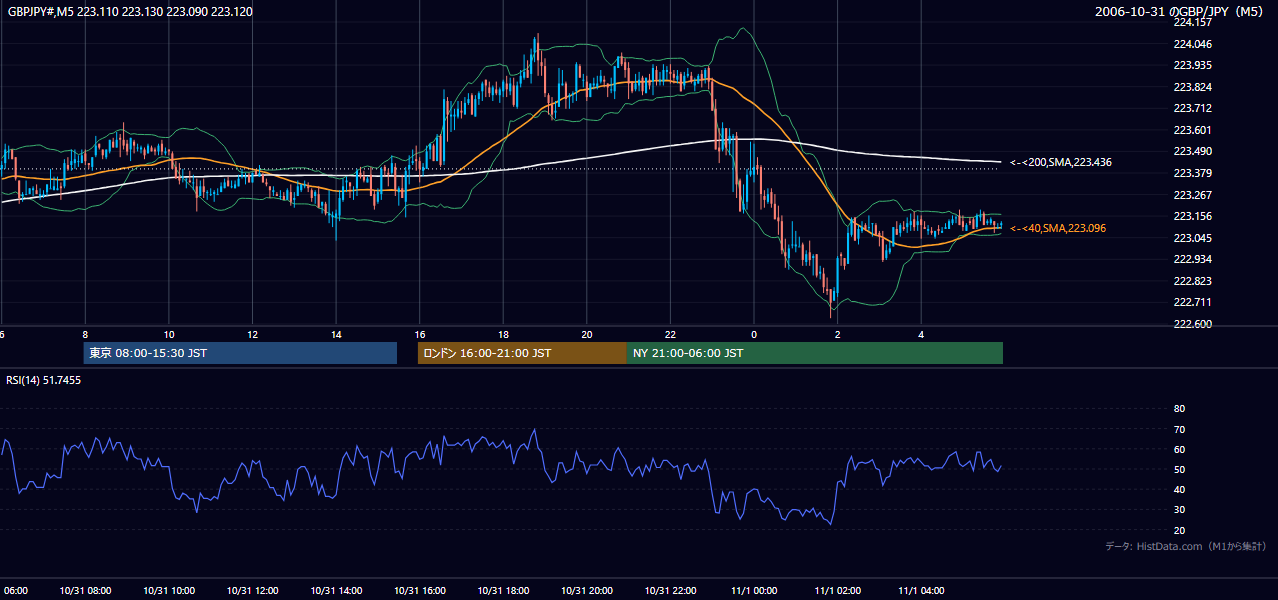The height and width of the screenshot is (600, 1278).
Task: Click price axis value 223.712
Action: pos(1192,108)
